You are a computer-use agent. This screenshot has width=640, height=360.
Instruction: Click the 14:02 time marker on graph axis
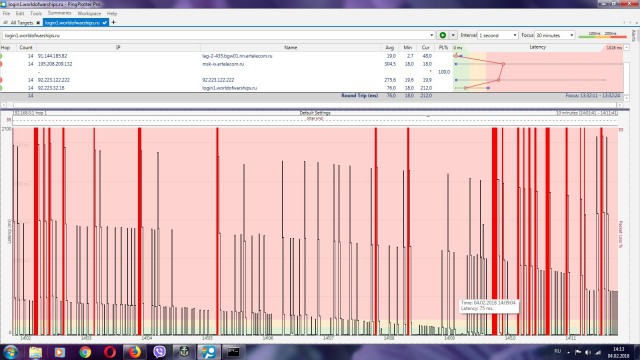click(25, 338)
